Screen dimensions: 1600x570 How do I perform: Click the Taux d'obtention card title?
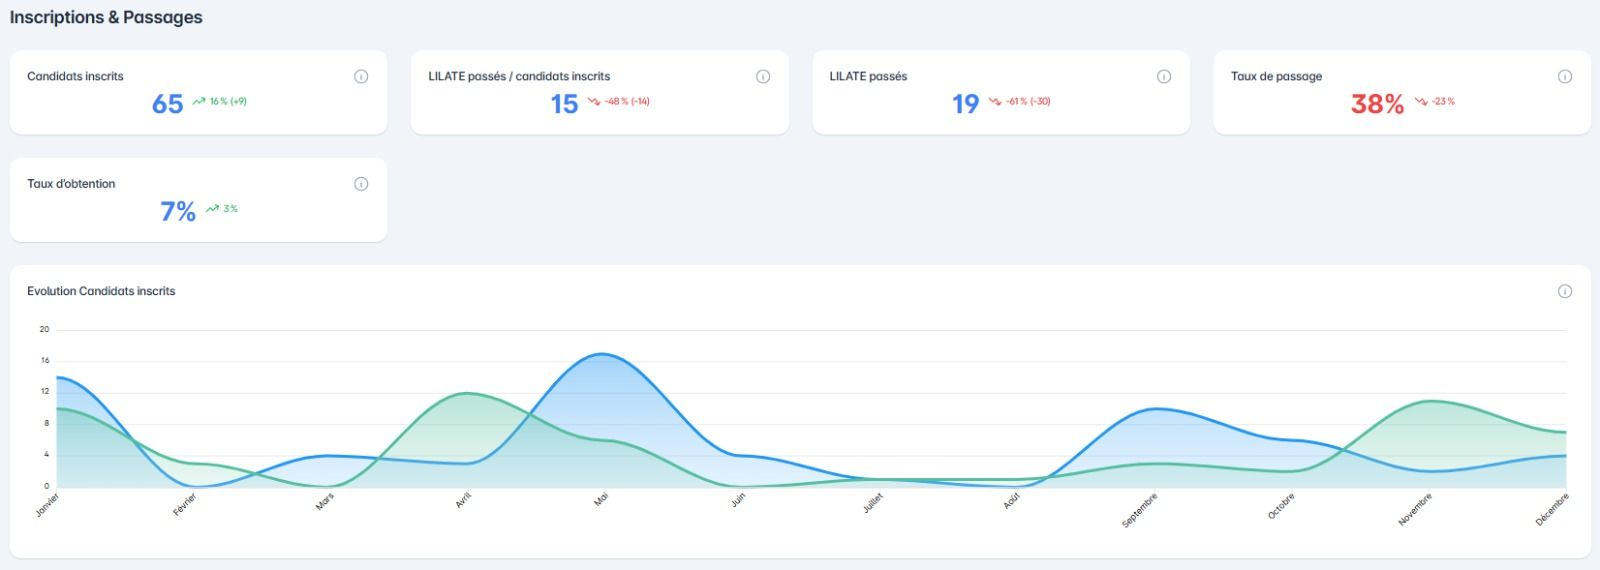[x=71, y=184]
